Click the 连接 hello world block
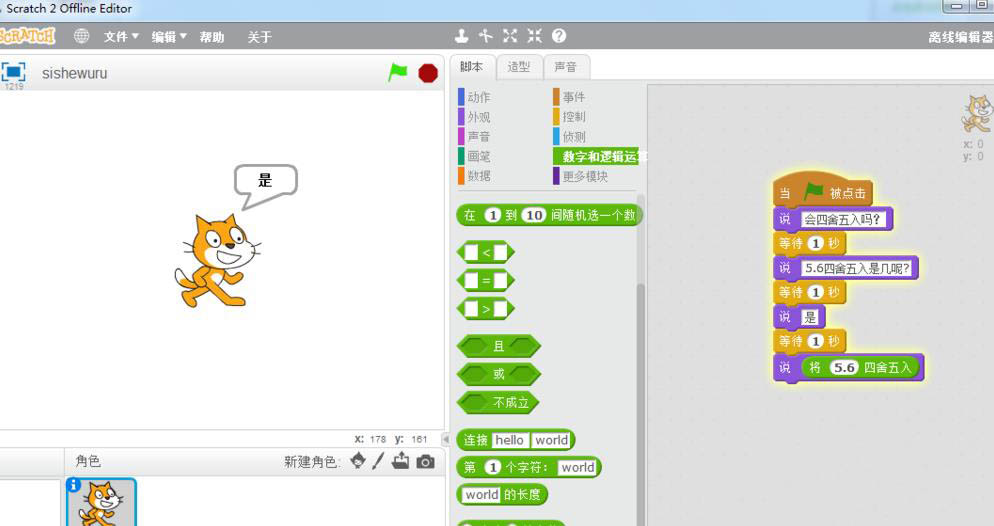 515,440
